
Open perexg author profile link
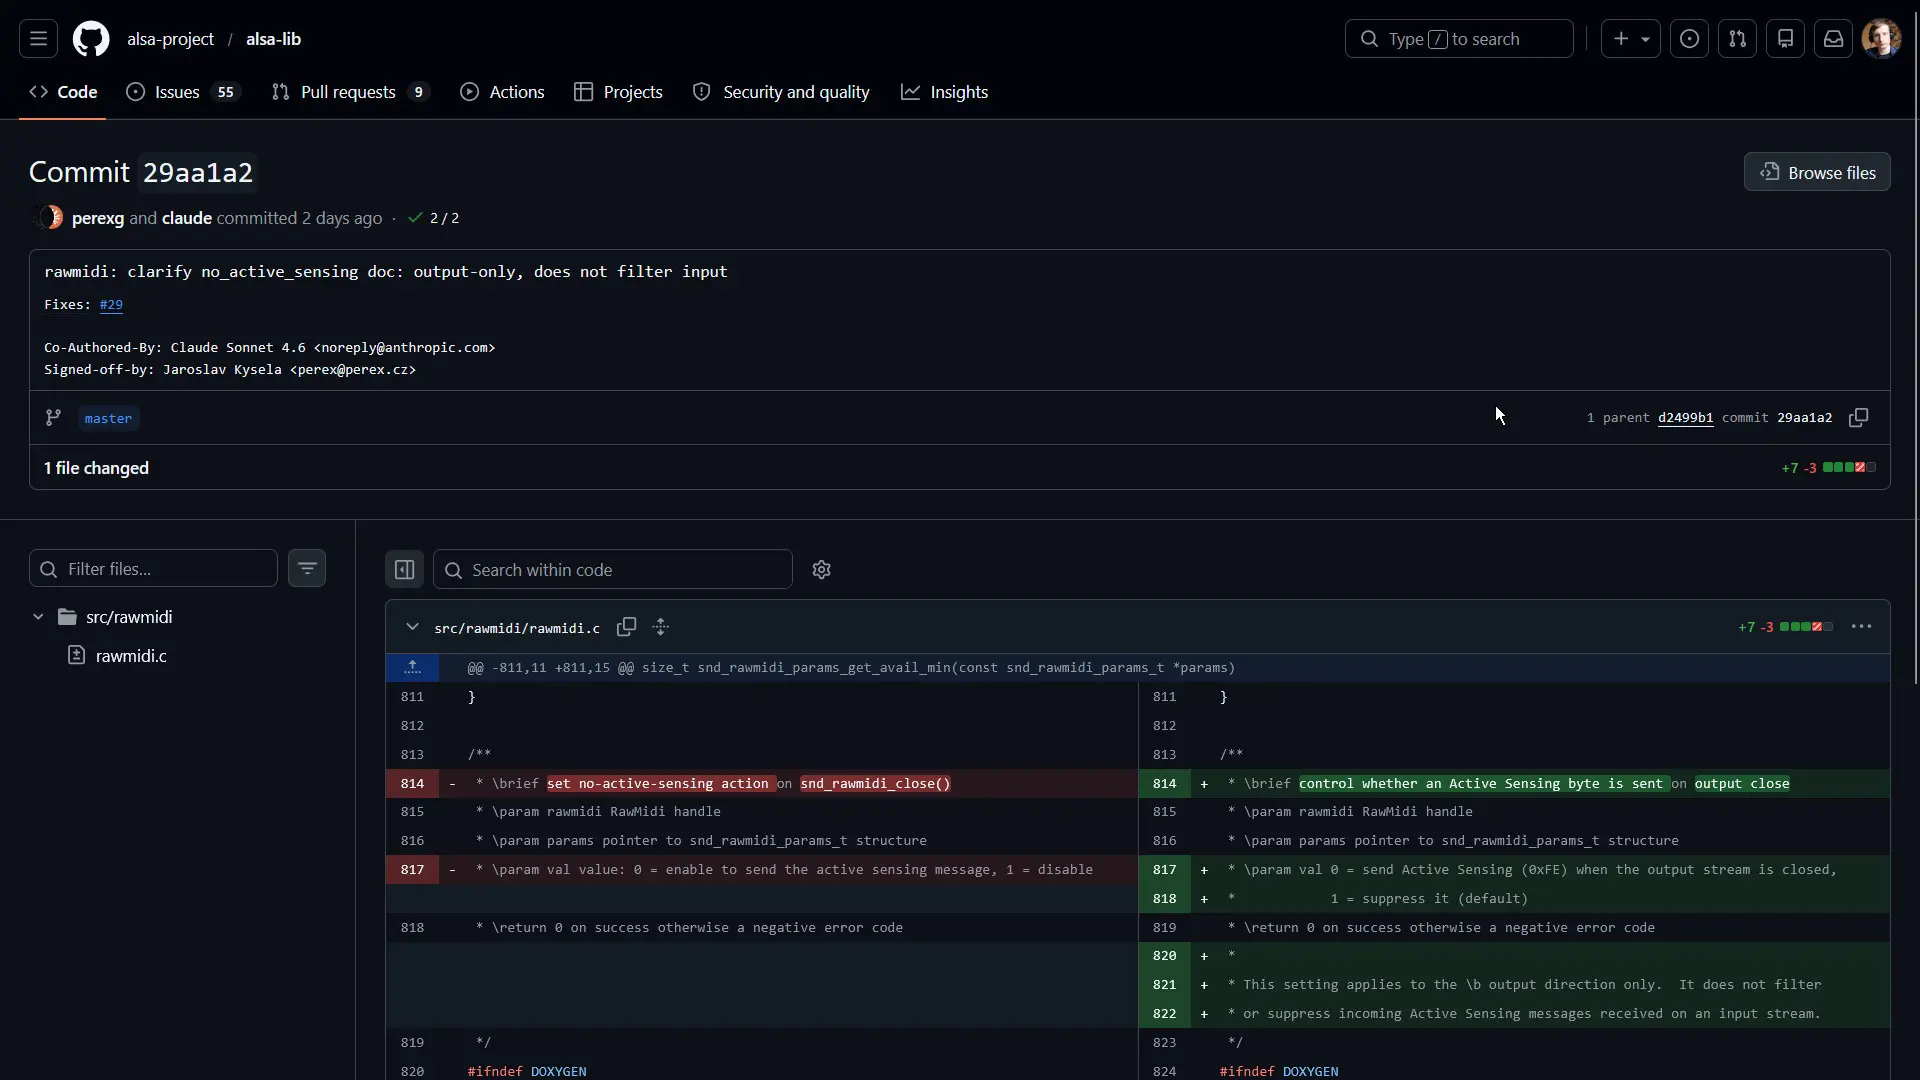coord(98,218)
